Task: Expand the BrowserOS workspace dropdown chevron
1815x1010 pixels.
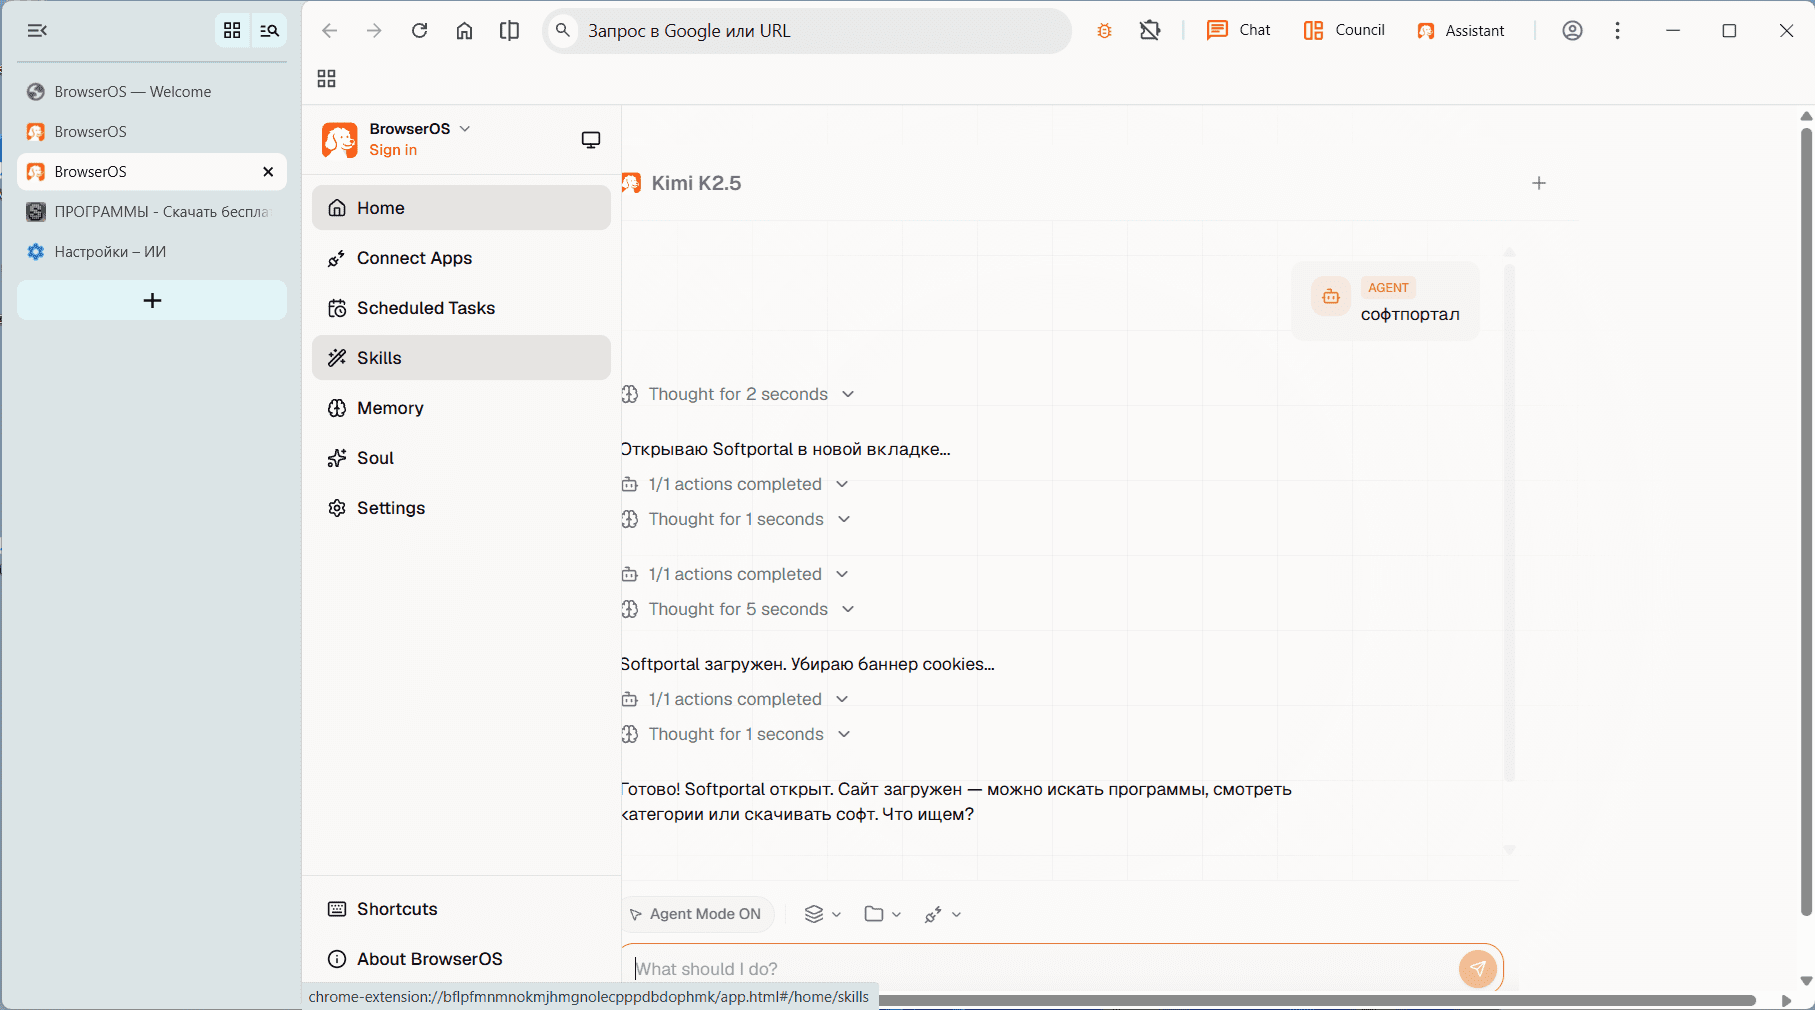Action: pyautogui.click(x=465, y=129)
